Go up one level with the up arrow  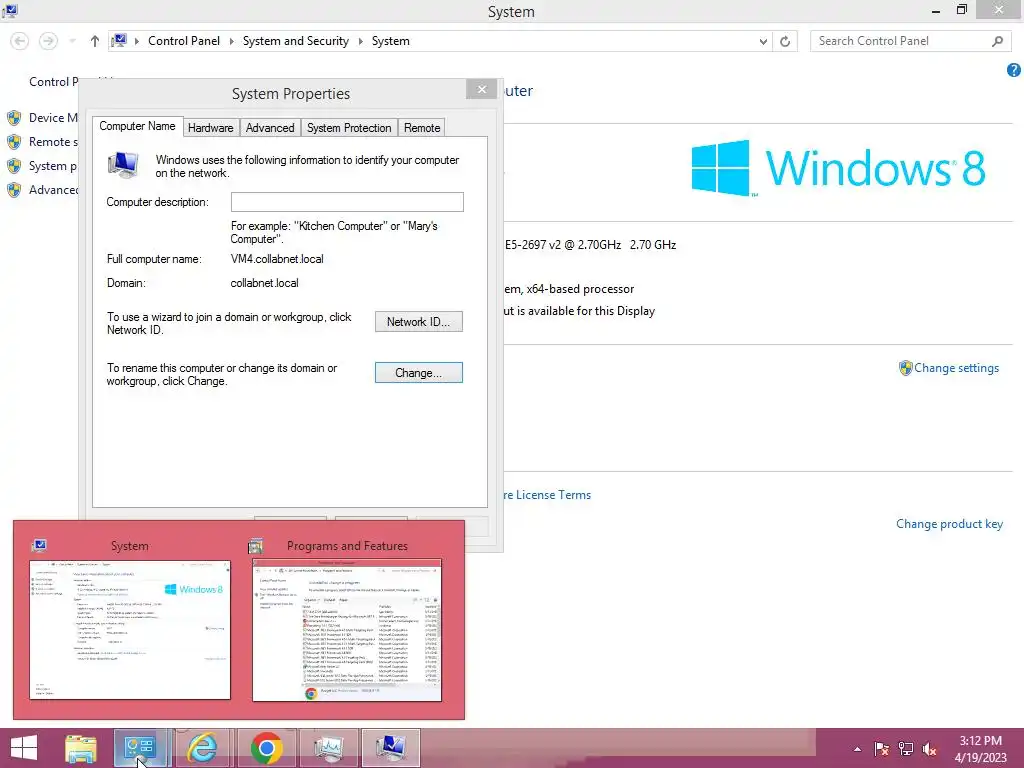95,41
